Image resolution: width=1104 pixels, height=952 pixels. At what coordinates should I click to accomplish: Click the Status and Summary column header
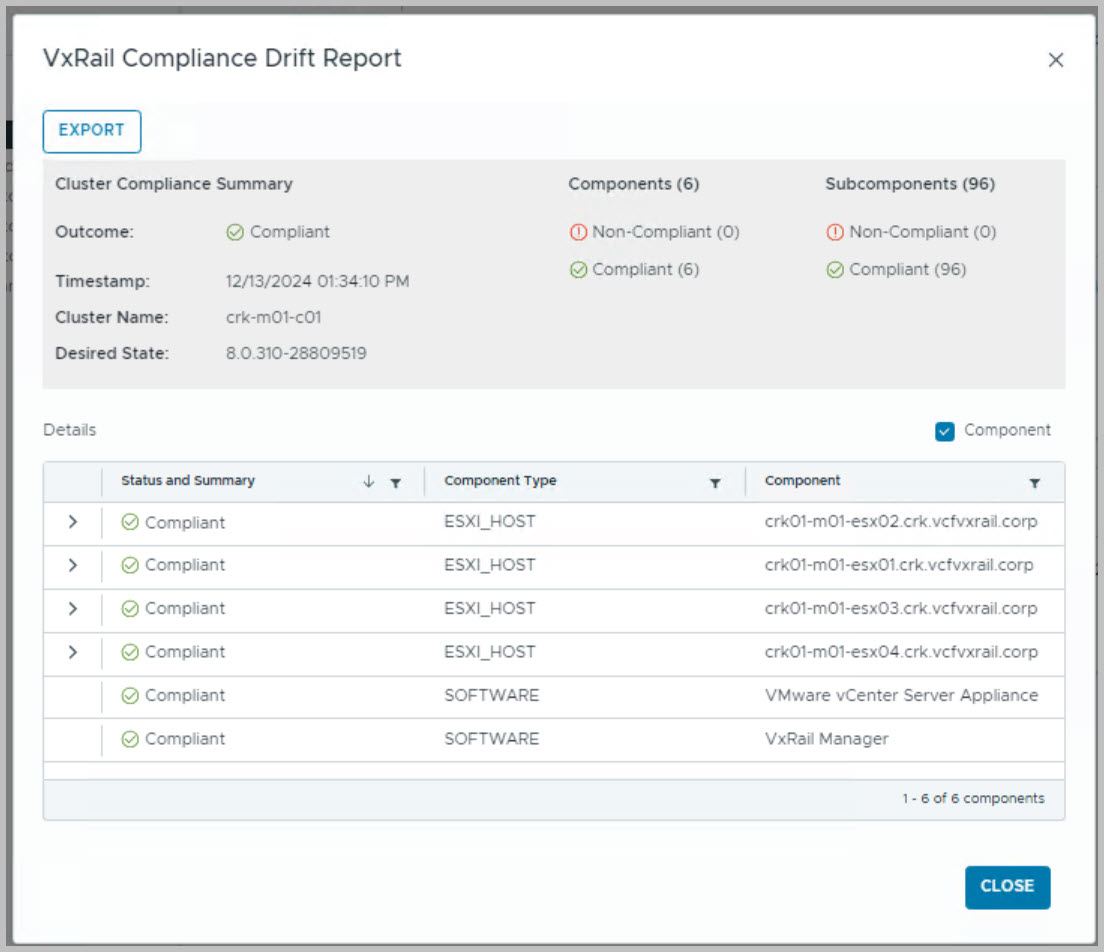188,481
